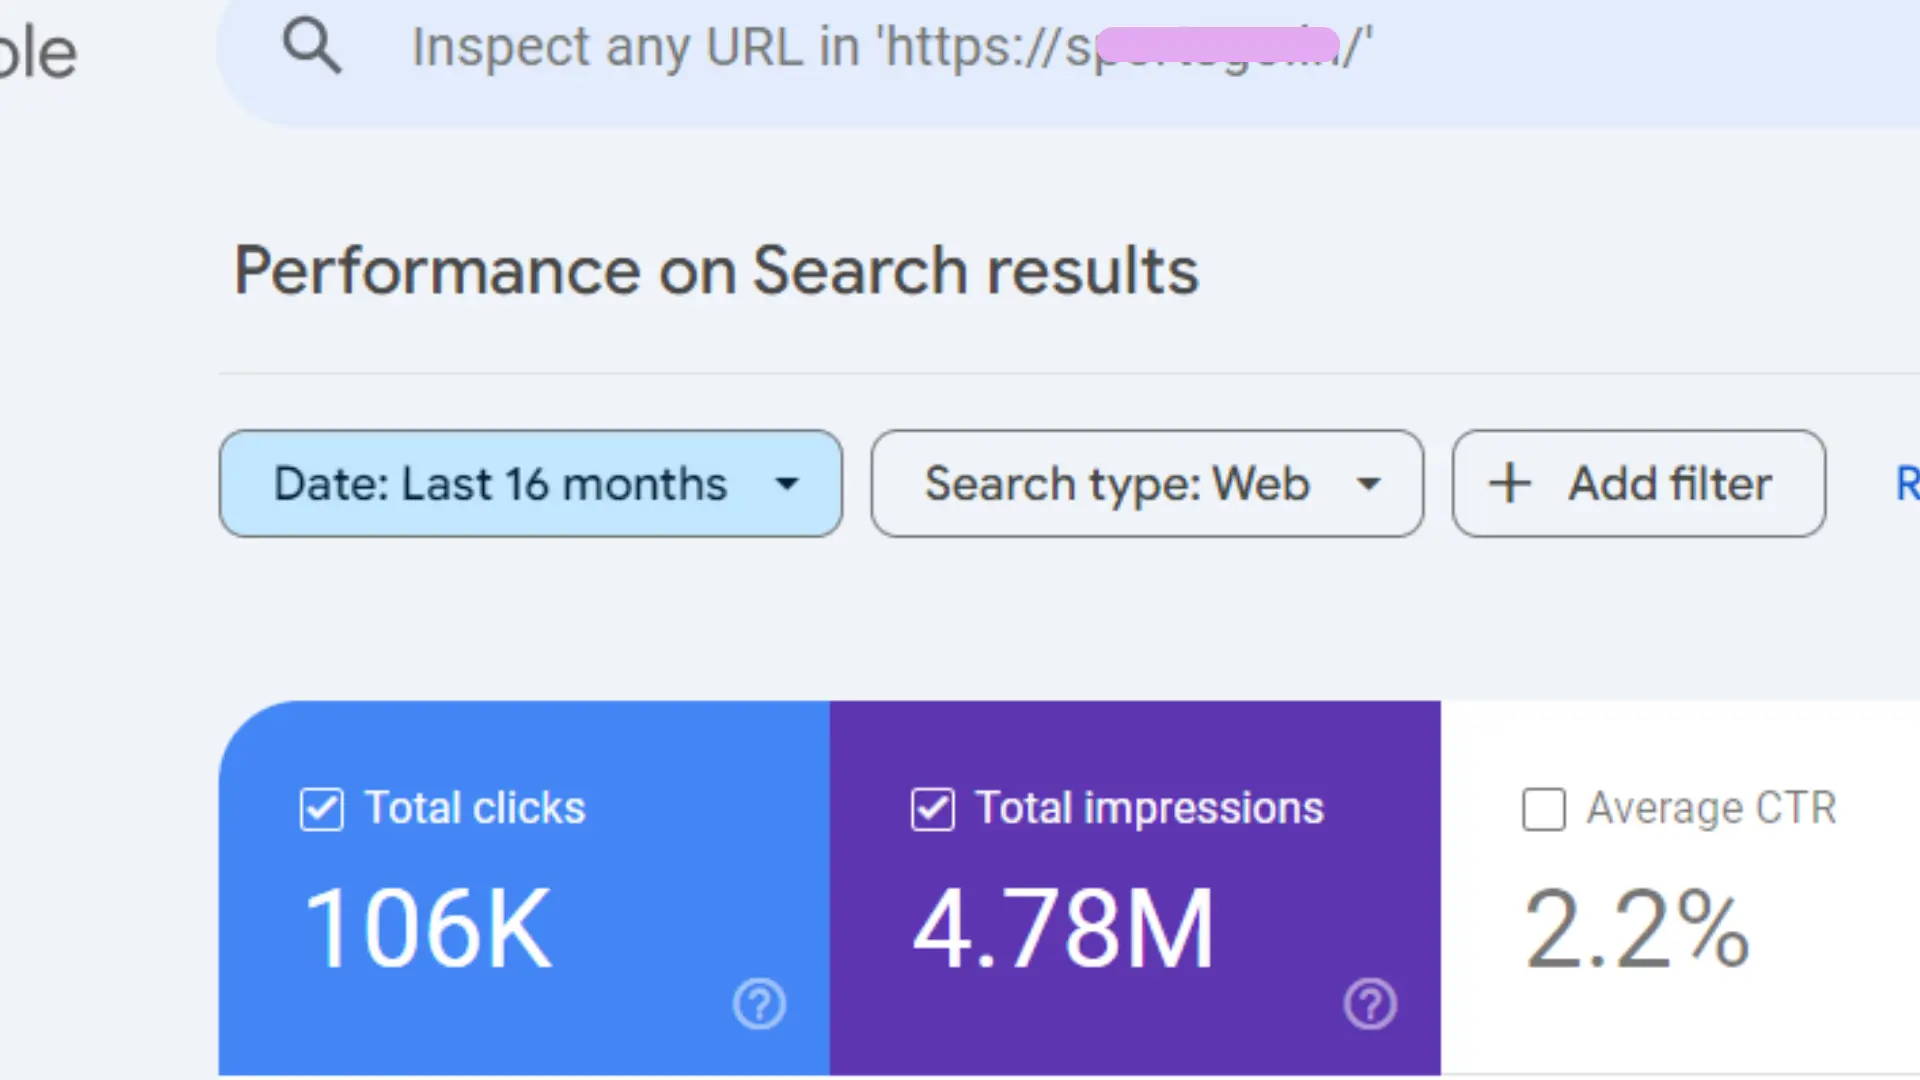Click the empty checkbox icon beside Average CTR
The image size is (1920, 1080).
[1543, 809]
